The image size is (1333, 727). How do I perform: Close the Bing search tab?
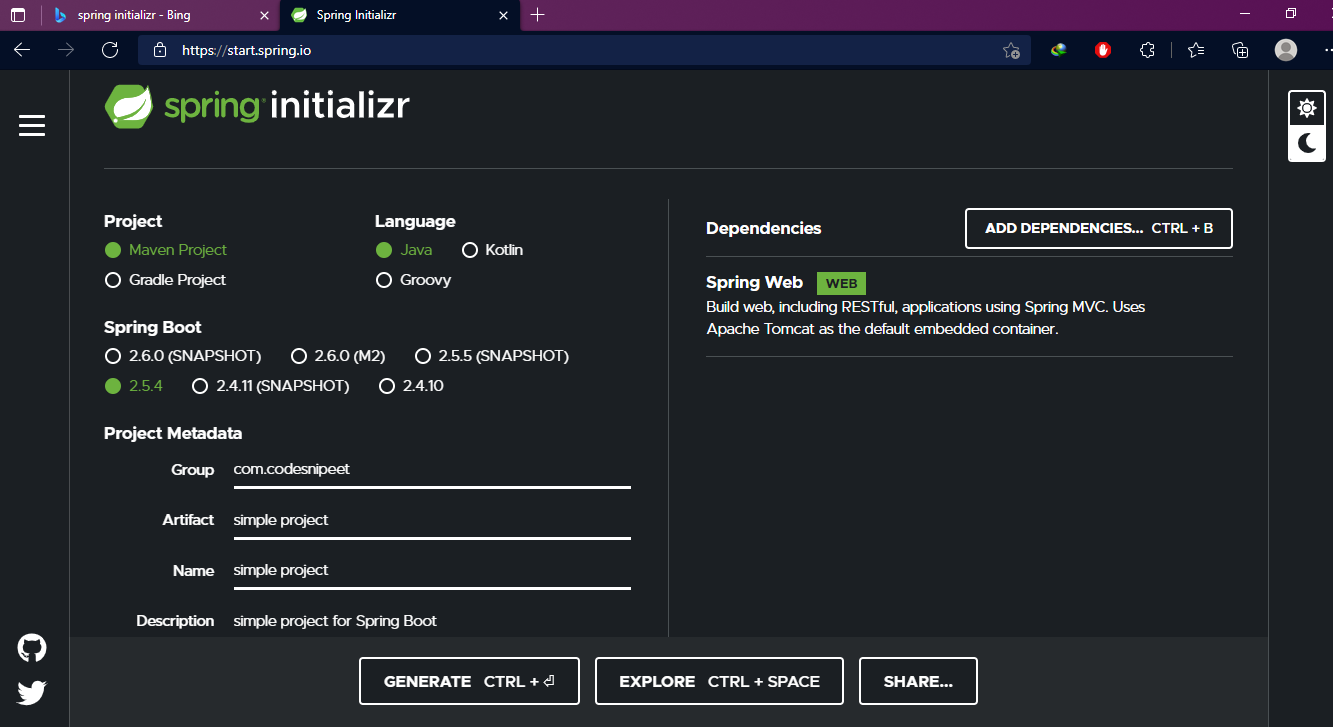point(264,15)
